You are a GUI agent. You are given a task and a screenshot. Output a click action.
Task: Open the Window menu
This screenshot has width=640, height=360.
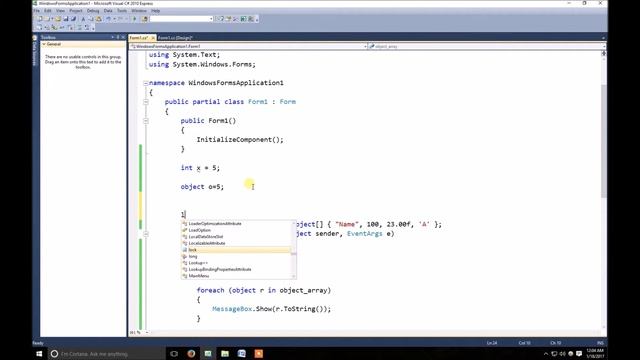139,11
